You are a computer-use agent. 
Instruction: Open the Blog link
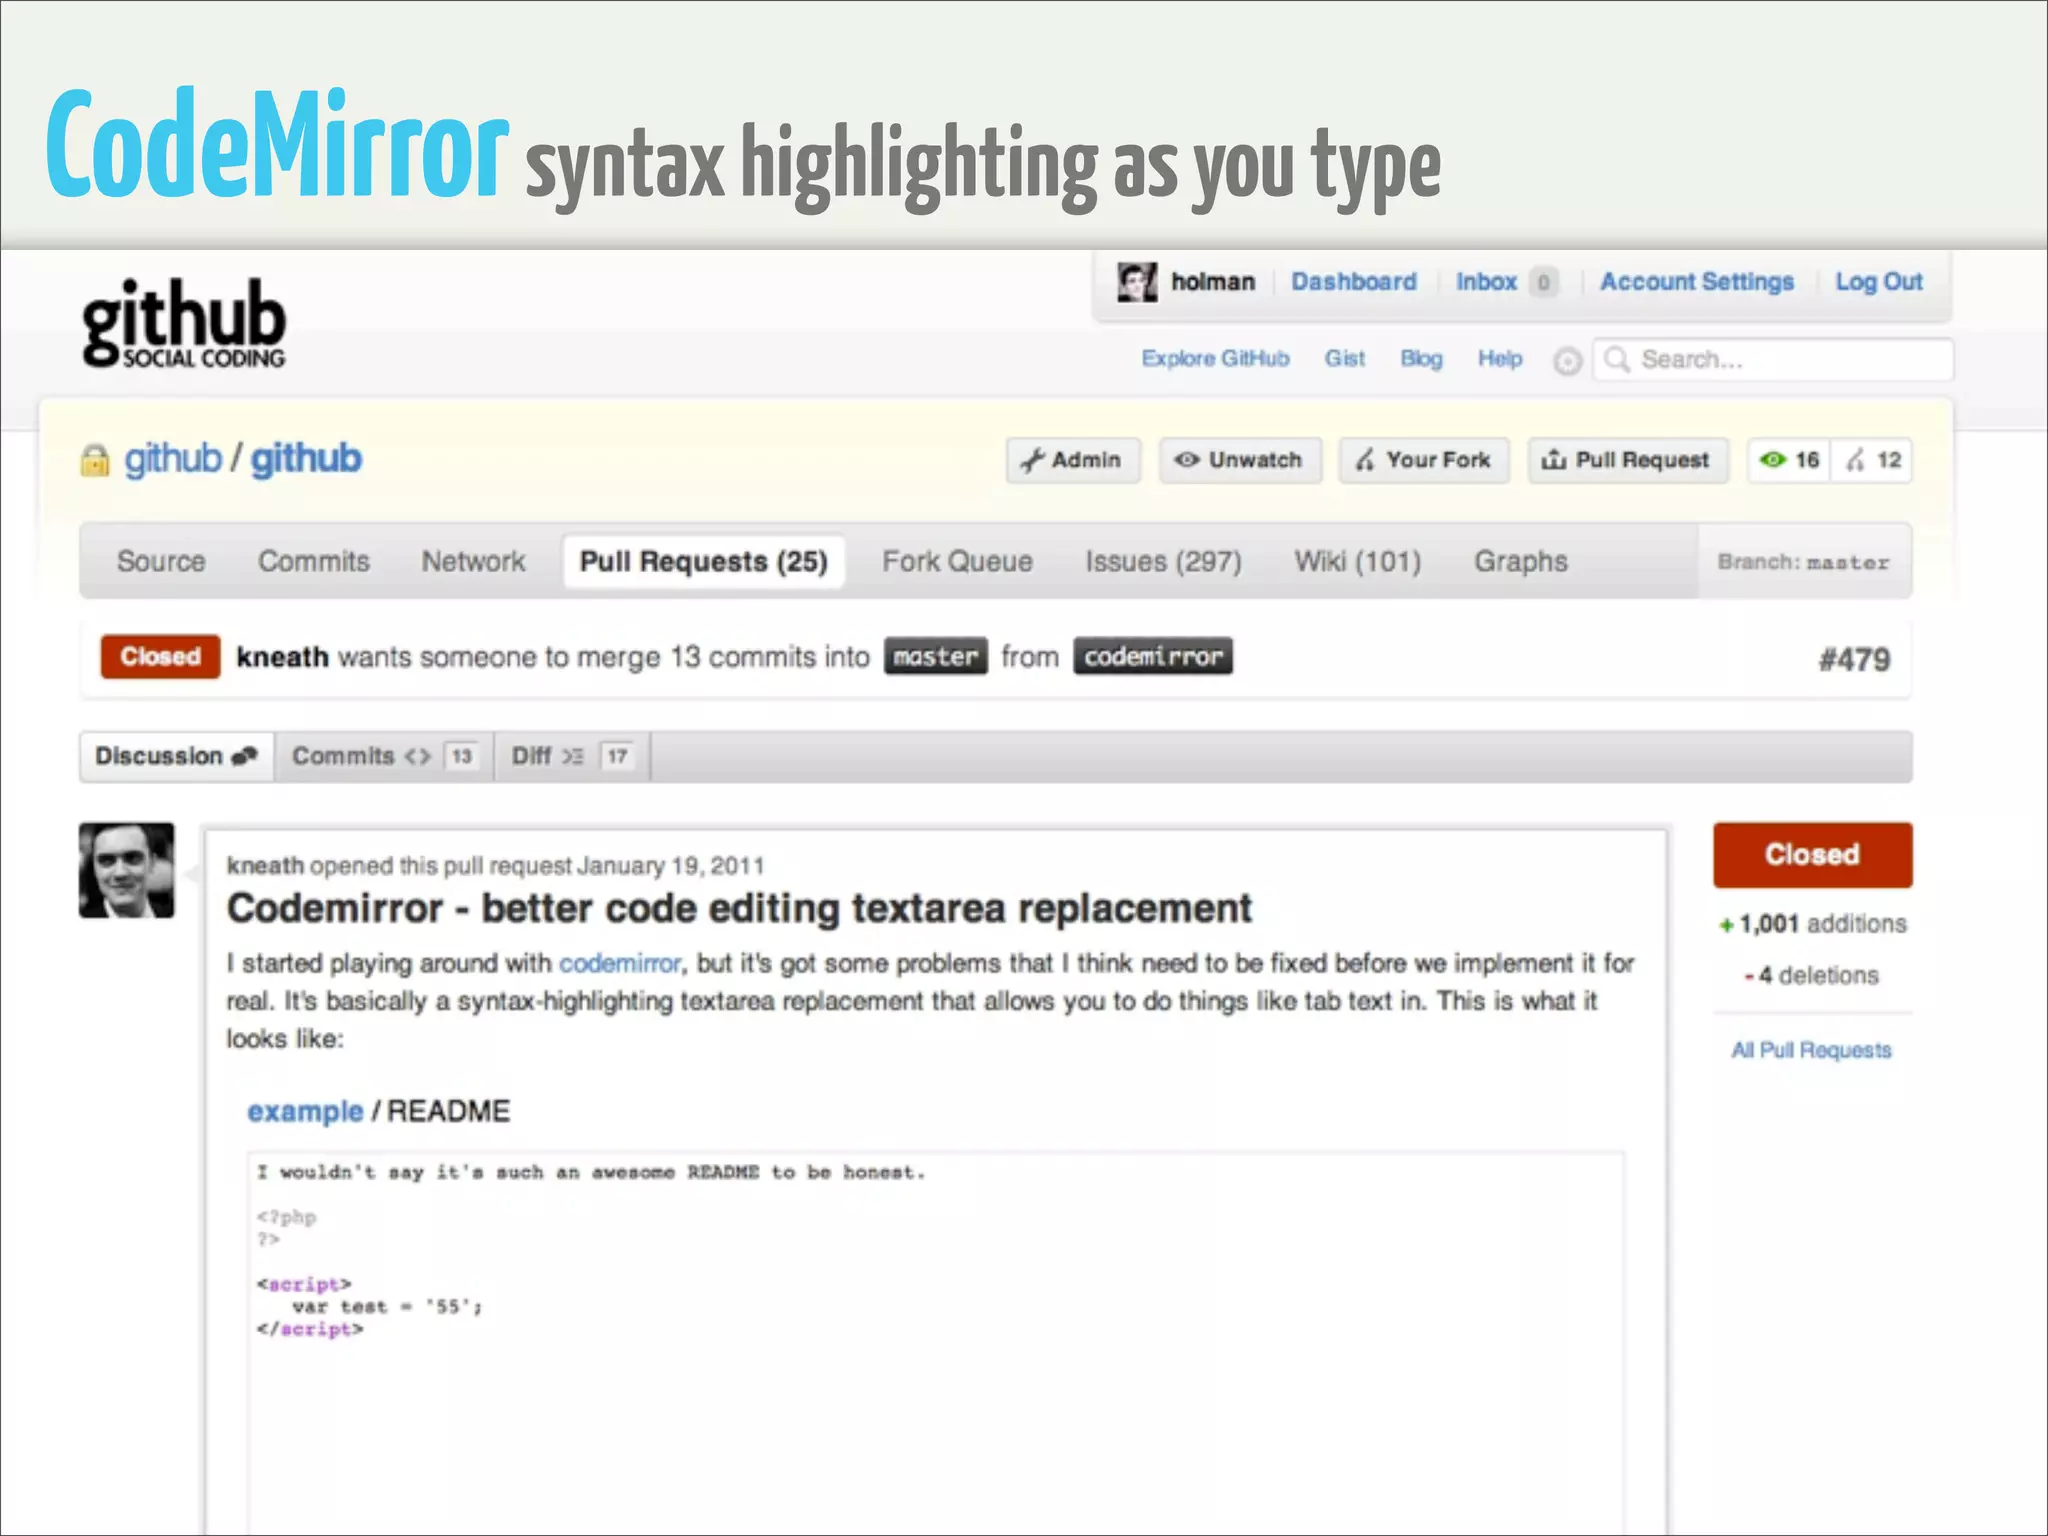click(1421, 359)
